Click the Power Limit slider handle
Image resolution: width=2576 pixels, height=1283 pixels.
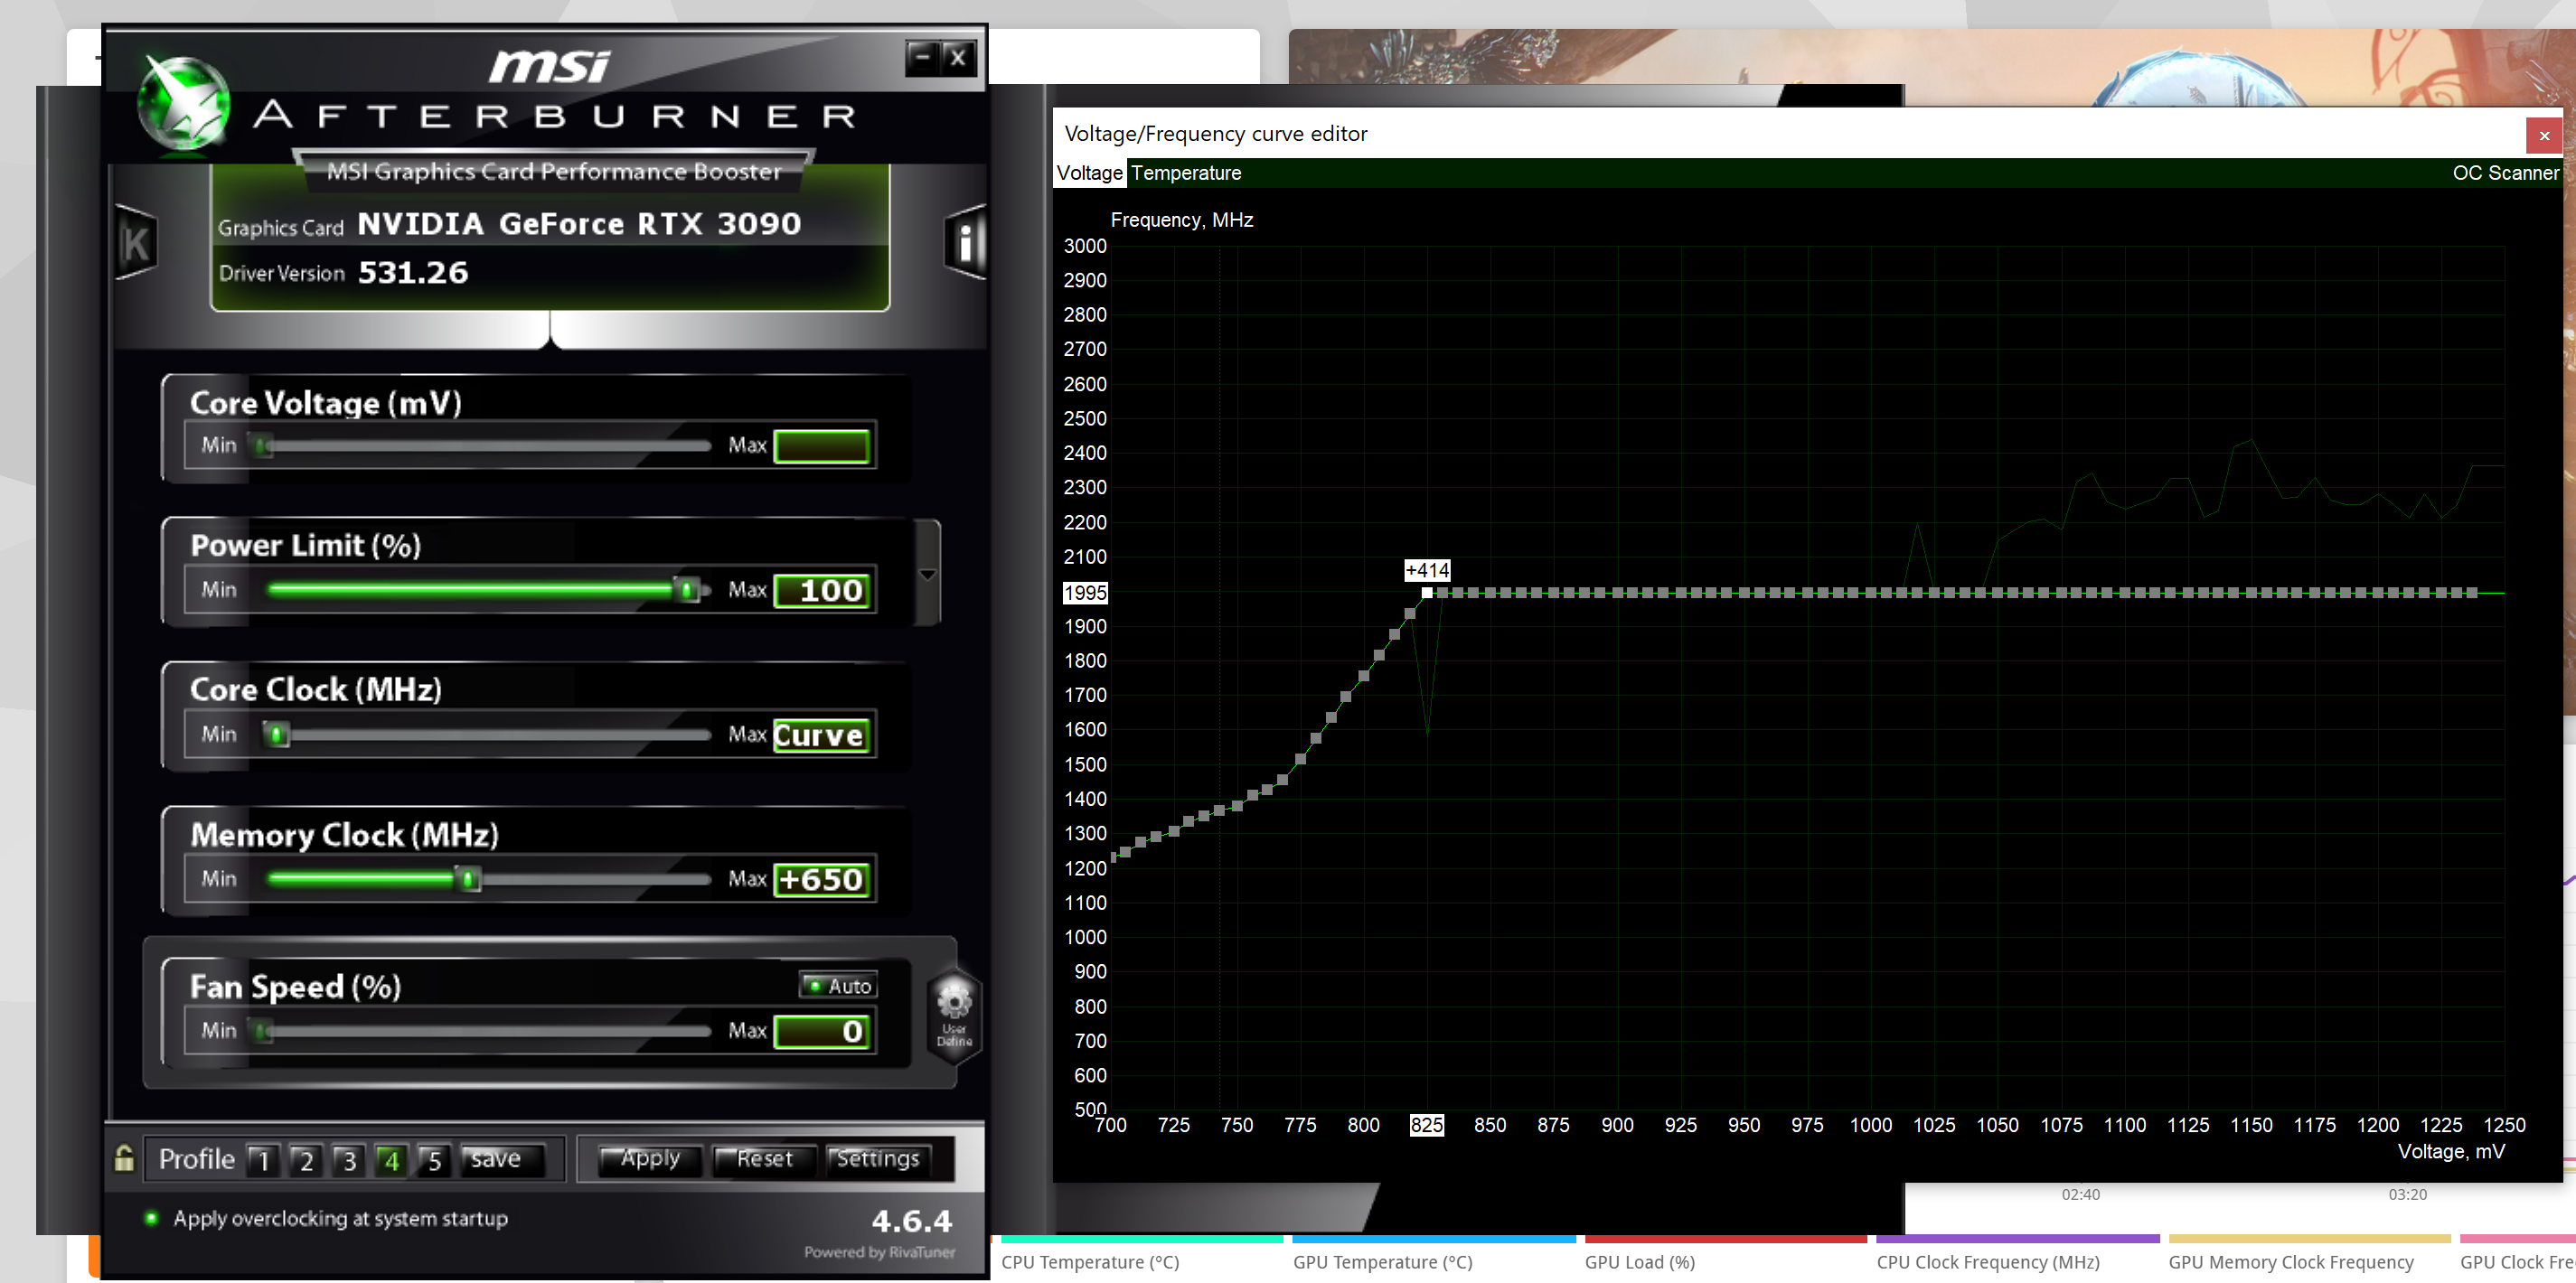[x=687, y=590]
